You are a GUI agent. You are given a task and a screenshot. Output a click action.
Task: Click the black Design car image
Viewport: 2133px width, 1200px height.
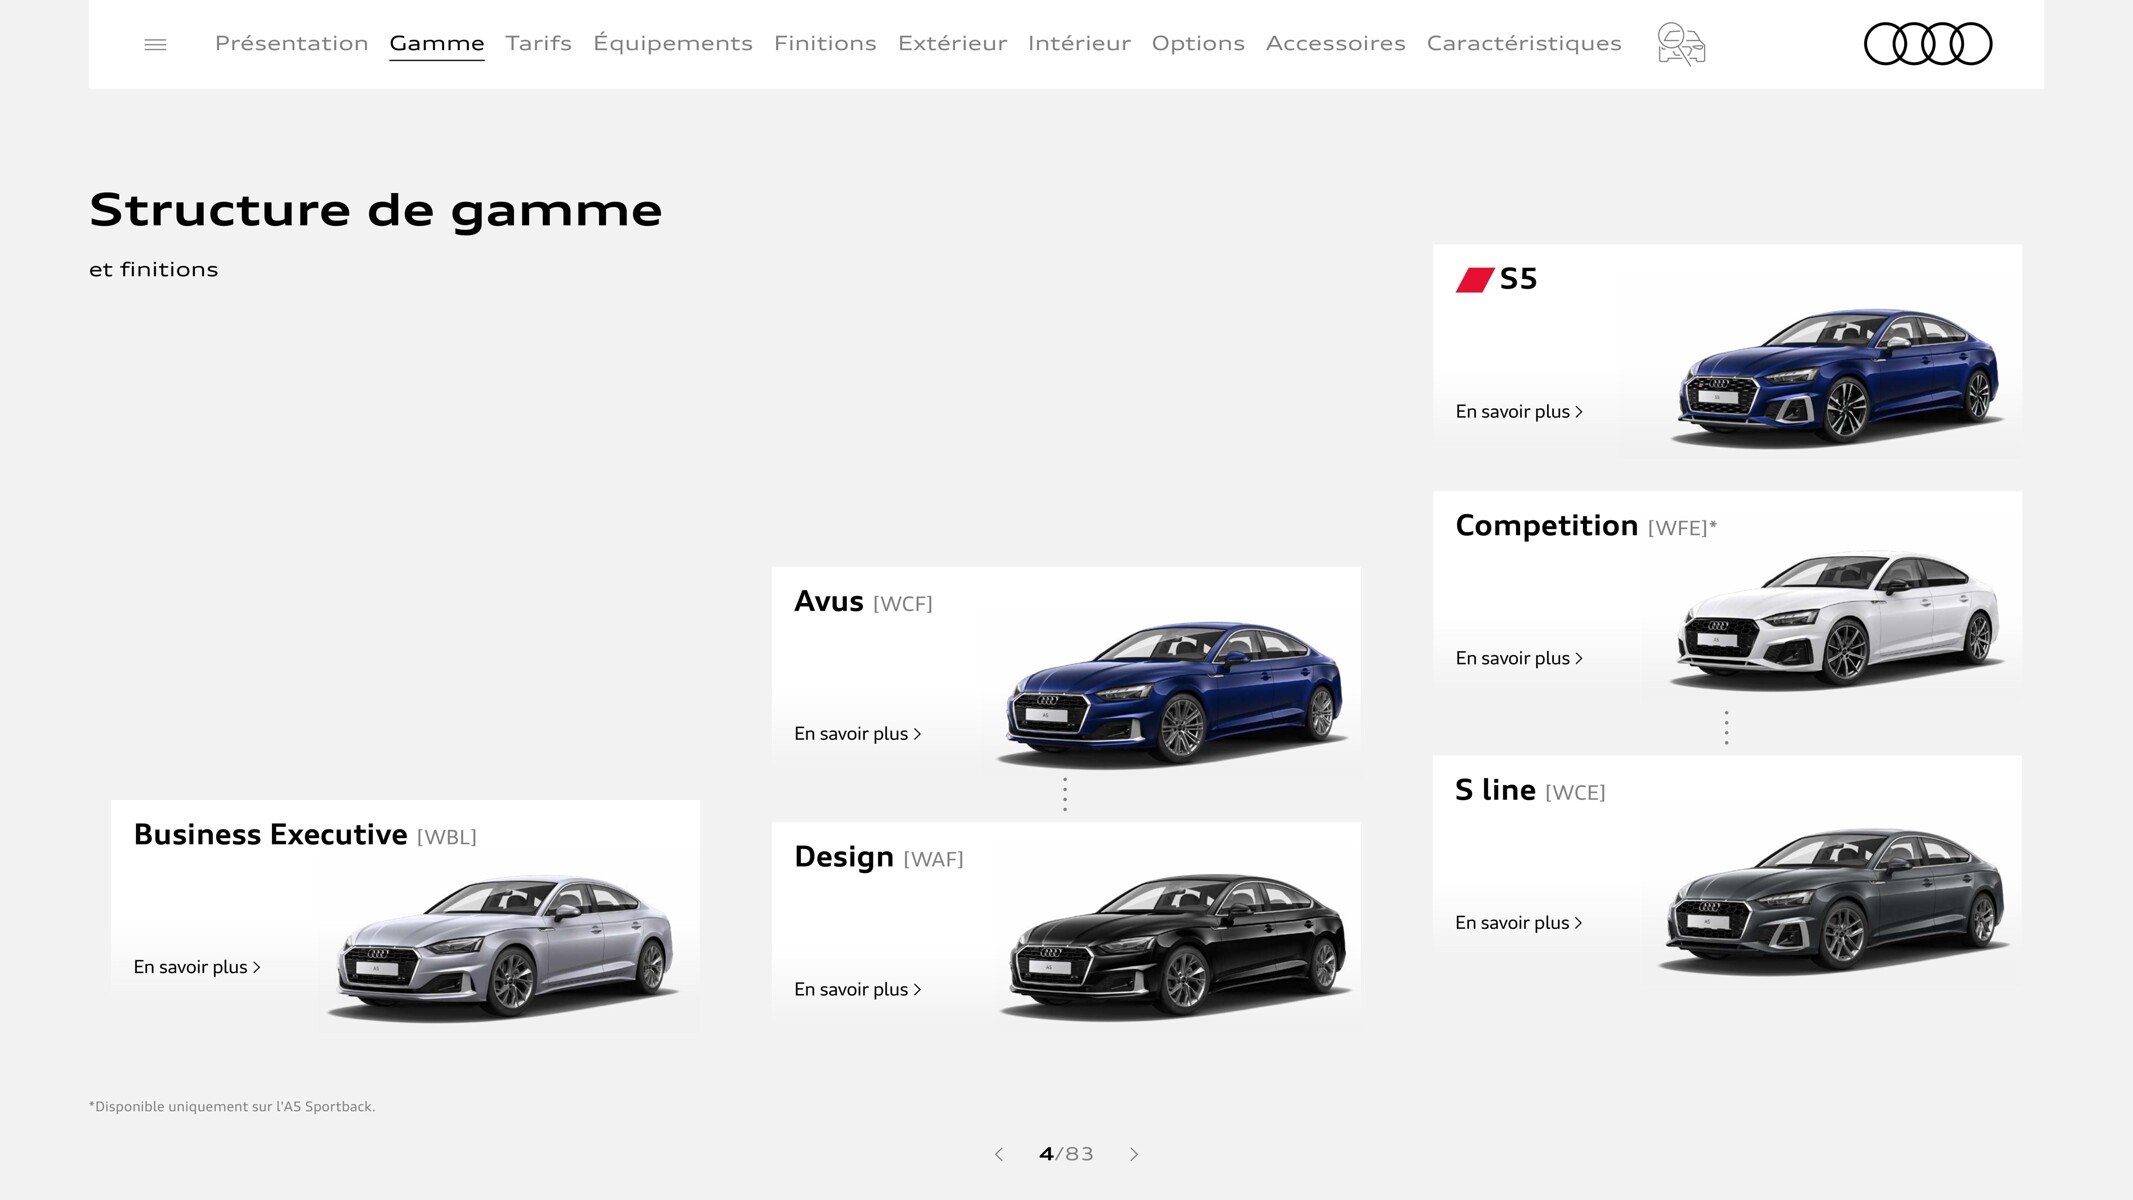coord(1176,946)
